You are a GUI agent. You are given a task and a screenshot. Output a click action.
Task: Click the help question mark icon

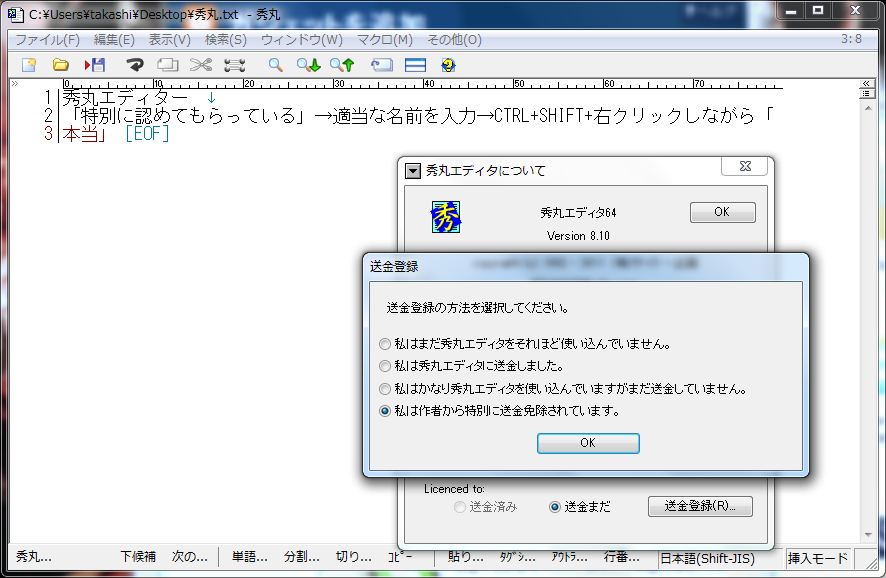point(448,65)
